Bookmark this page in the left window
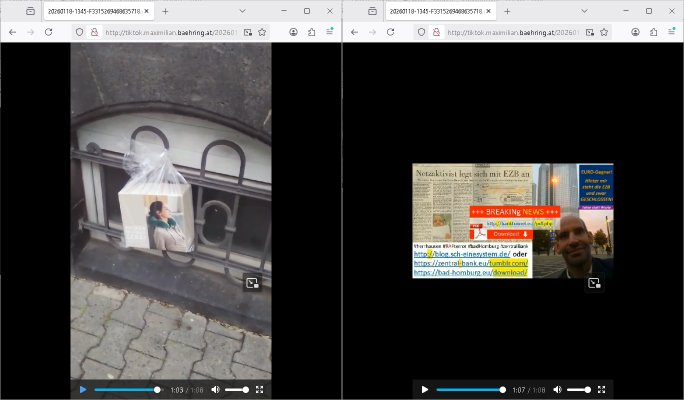Image resolution: width=684 pixels, height=400 pixels. tap(262, 32)
